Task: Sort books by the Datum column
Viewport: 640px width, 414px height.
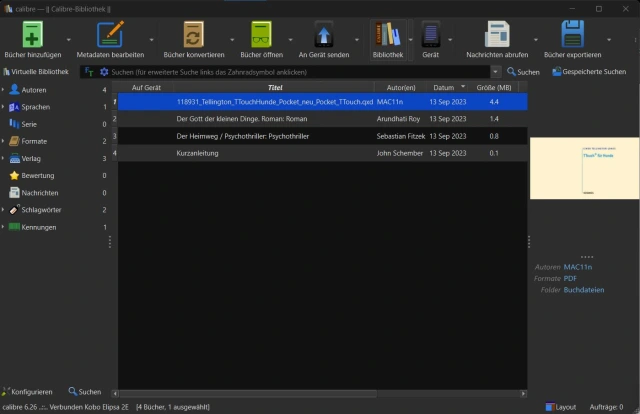Action: coord(443,88)
